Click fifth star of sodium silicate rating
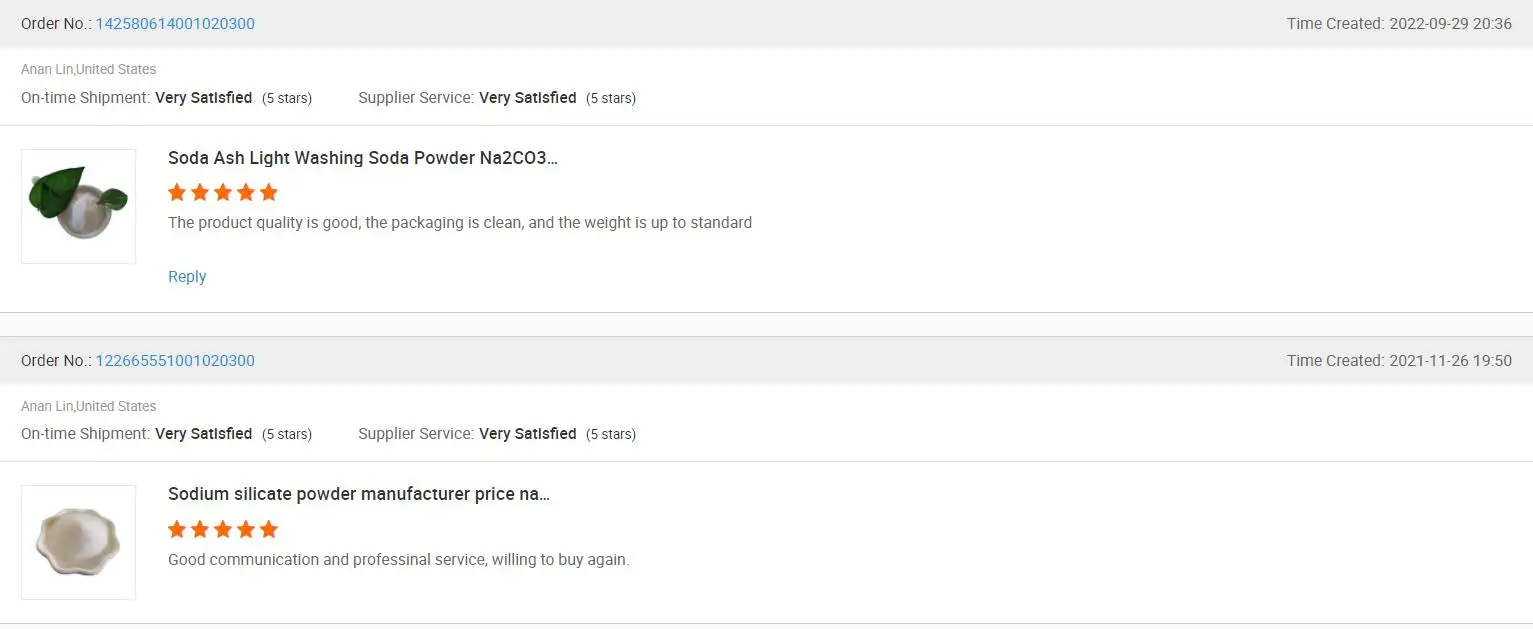Viewport: 1533px width, 629px height. (x=268, y=529)
